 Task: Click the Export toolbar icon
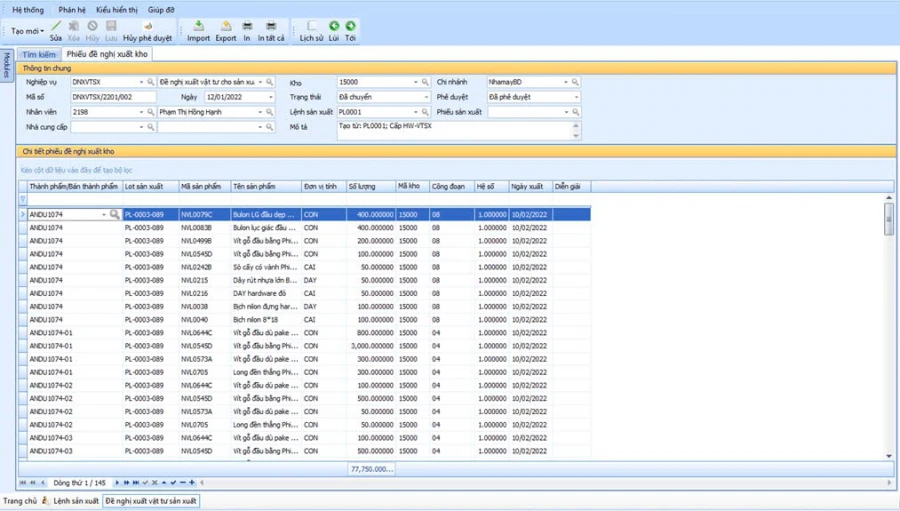[x=226, y=26]
